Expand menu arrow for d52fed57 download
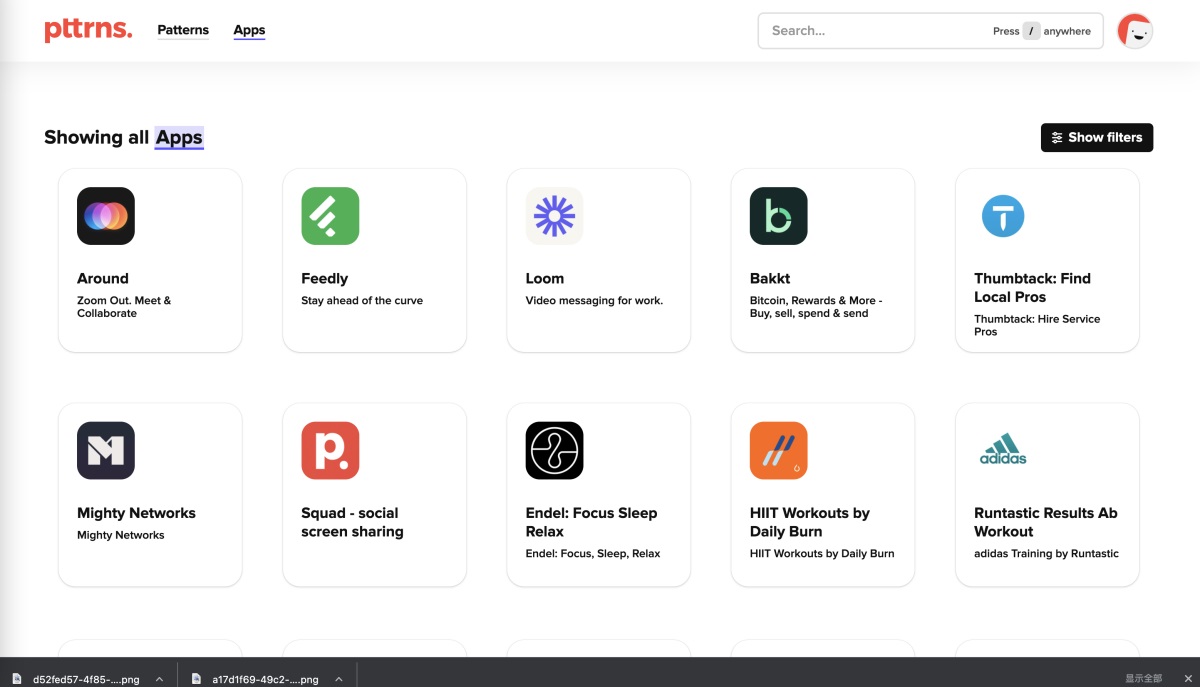The image size is (1200, 687). pyautogui.click(x=159, y=679)
